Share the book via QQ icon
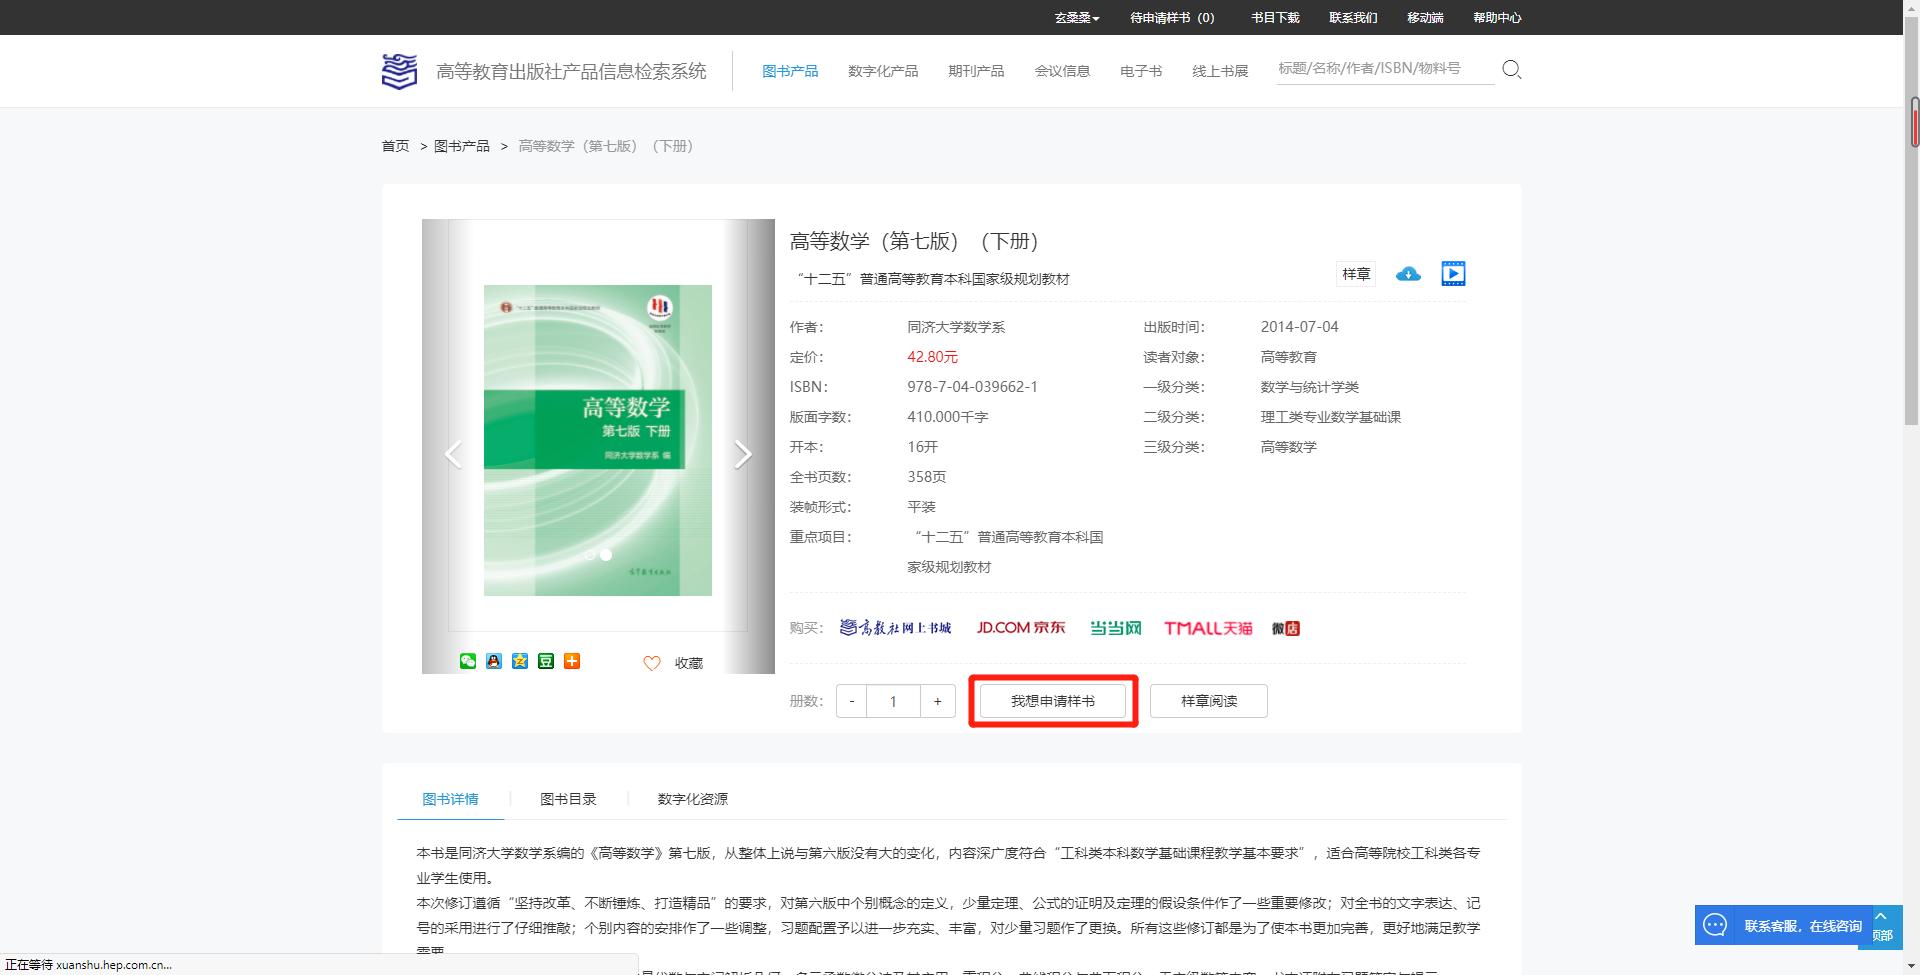The height and width of the screenshot is (975, 1920). click(493, 661)
